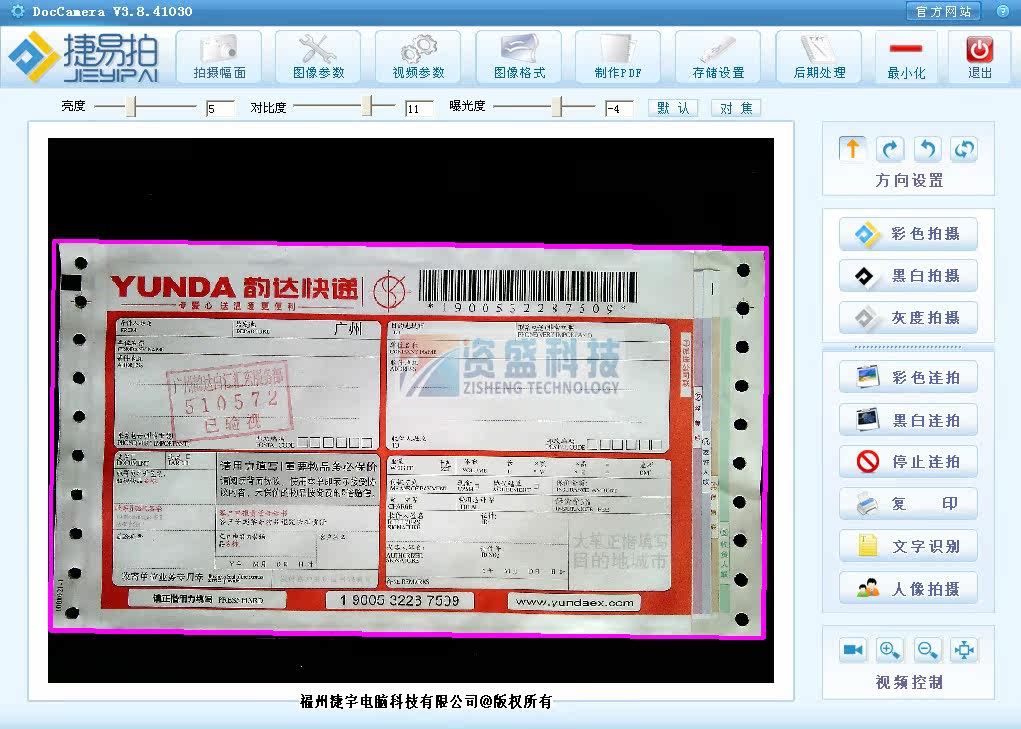Image resolution: width=1021 pixels, height=729 pixels.
Task: Open 存储设置 storage settings
Action: tap(718, 57)
